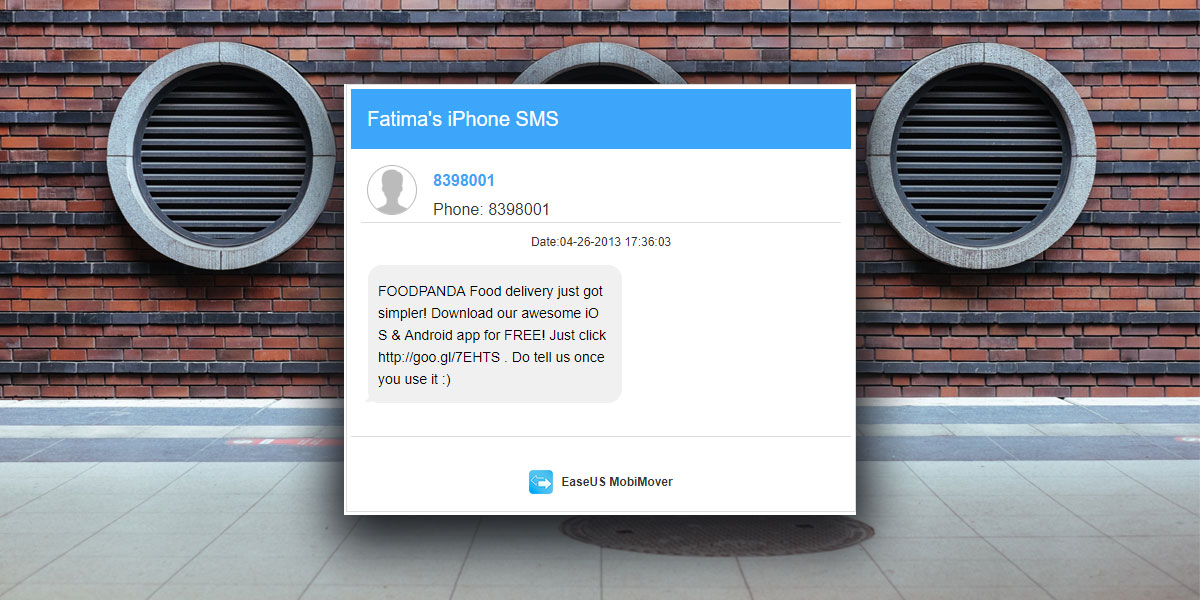Click the smiley :) at message end
This screenshot has height=600, width=1200.
(x=444, y=379)
